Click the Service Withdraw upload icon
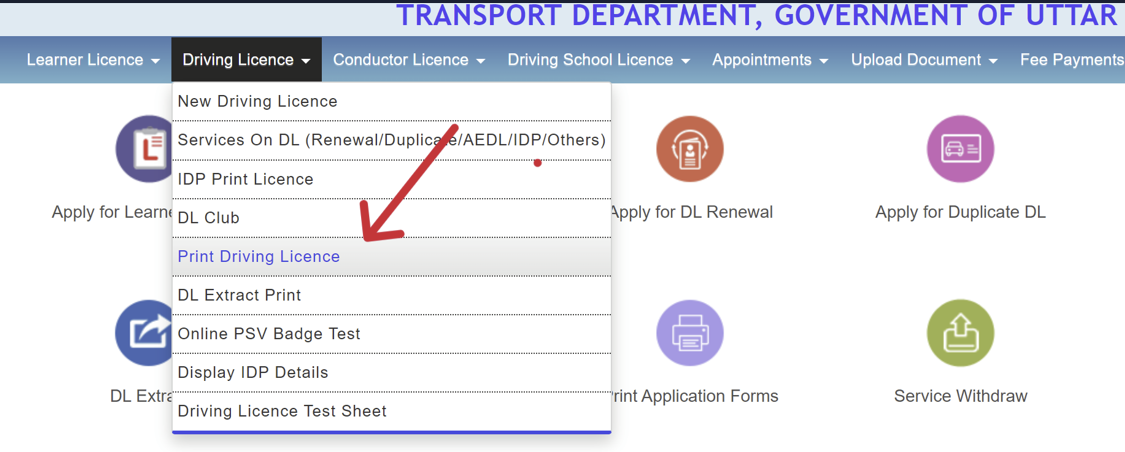The height and width of the screenshot is (452, 1125). coord(960,333)
